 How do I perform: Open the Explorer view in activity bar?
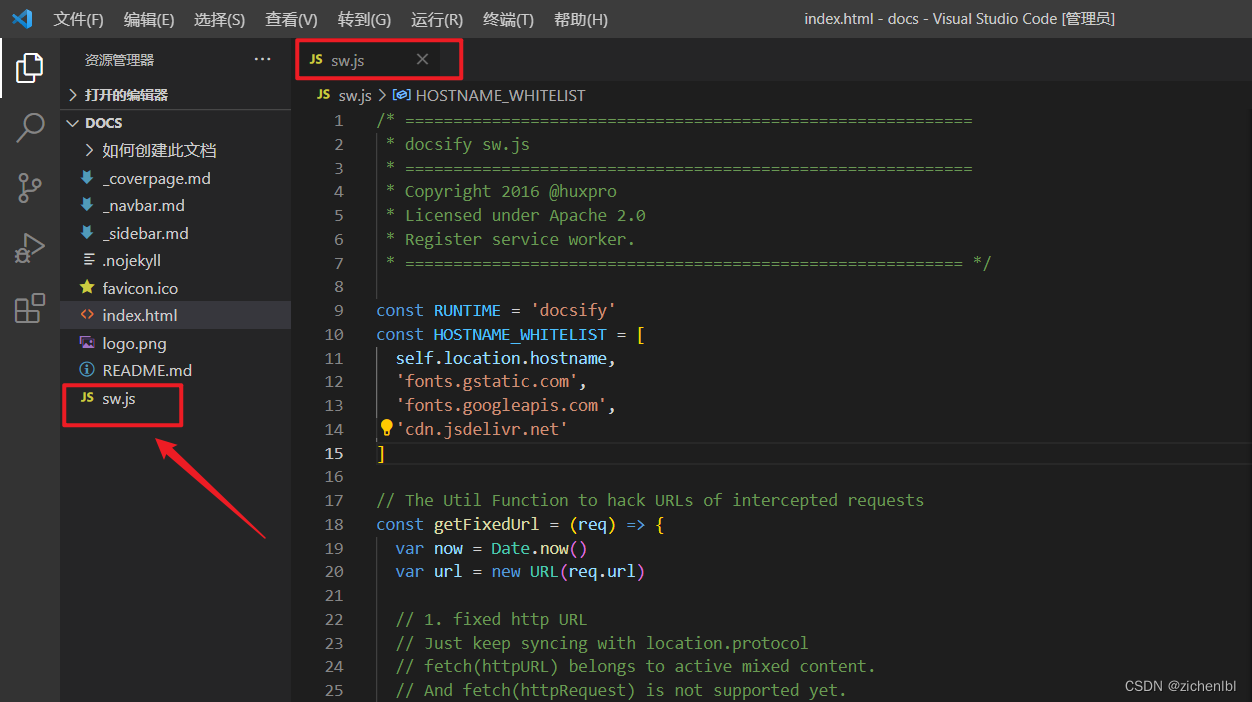tap(30, 68)
